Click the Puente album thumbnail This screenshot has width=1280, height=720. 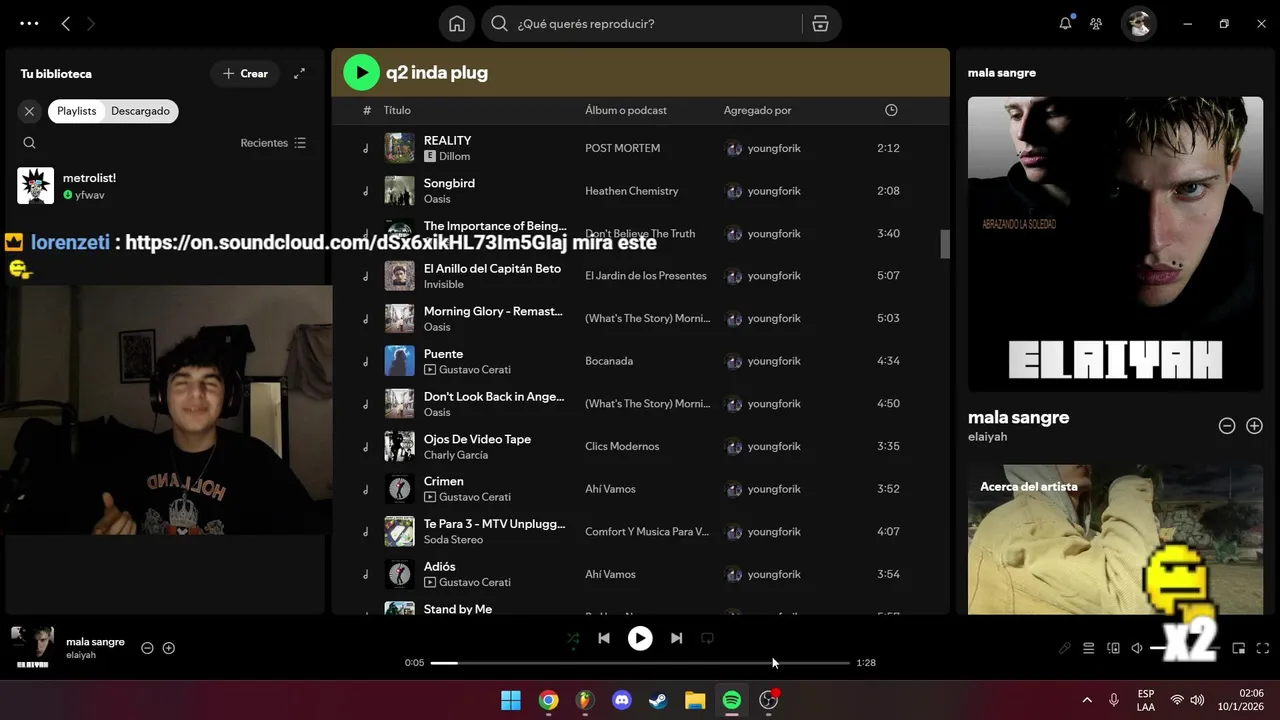[x=399, y=361]
